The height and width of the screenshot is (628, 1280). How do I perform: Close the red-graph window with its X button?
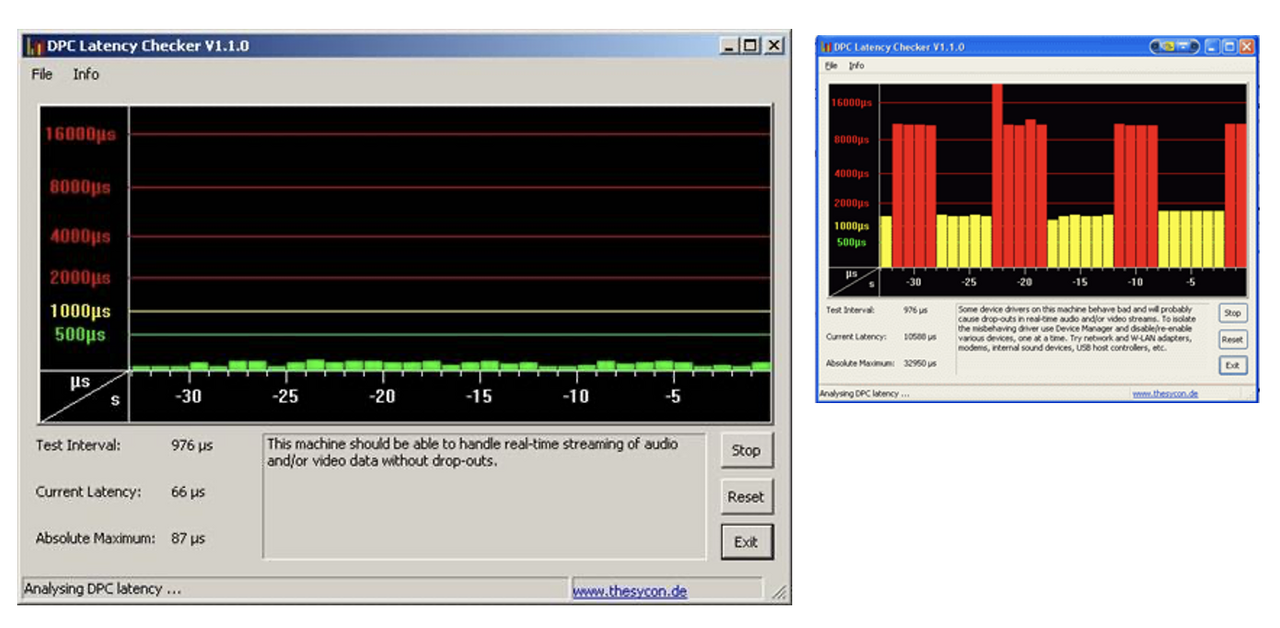click(1246, 46)
